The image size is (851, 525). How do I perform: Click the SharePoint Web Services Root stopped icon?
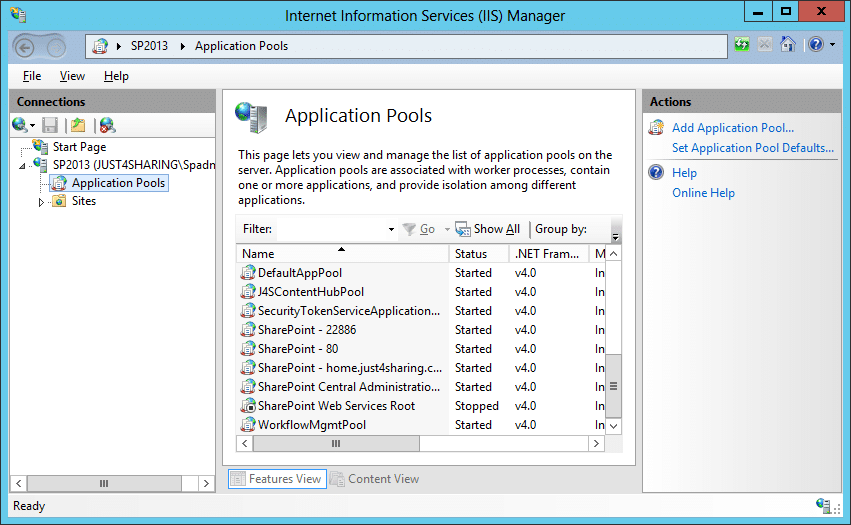click(x=248, y=405)
